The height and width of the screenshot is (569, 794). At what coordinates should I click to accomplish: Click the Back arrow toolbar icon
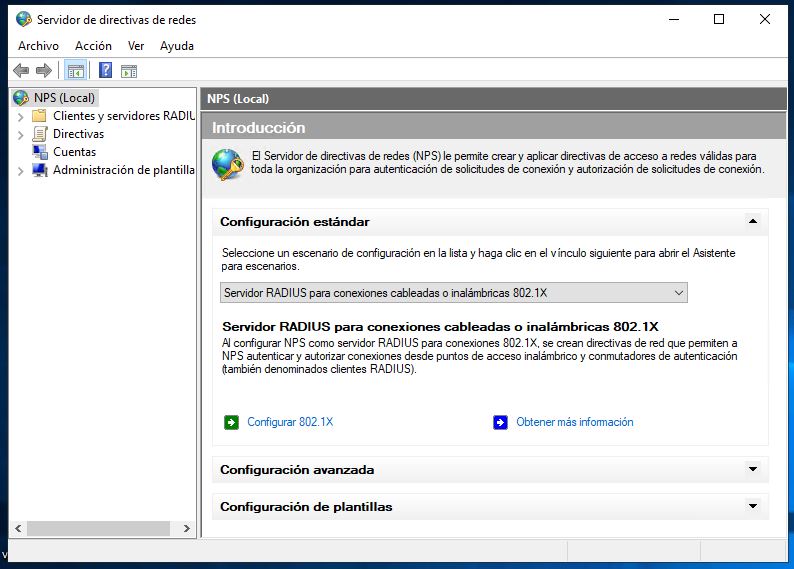(x=21, y=70)
